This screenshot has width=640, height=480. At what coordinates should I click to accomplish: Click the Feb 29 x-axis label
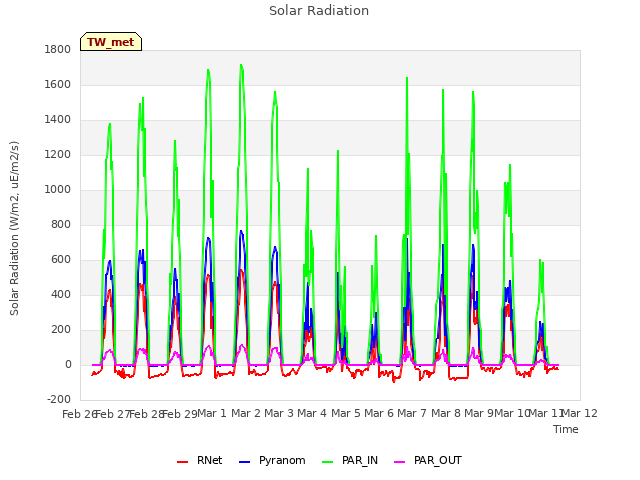[180, 414]
